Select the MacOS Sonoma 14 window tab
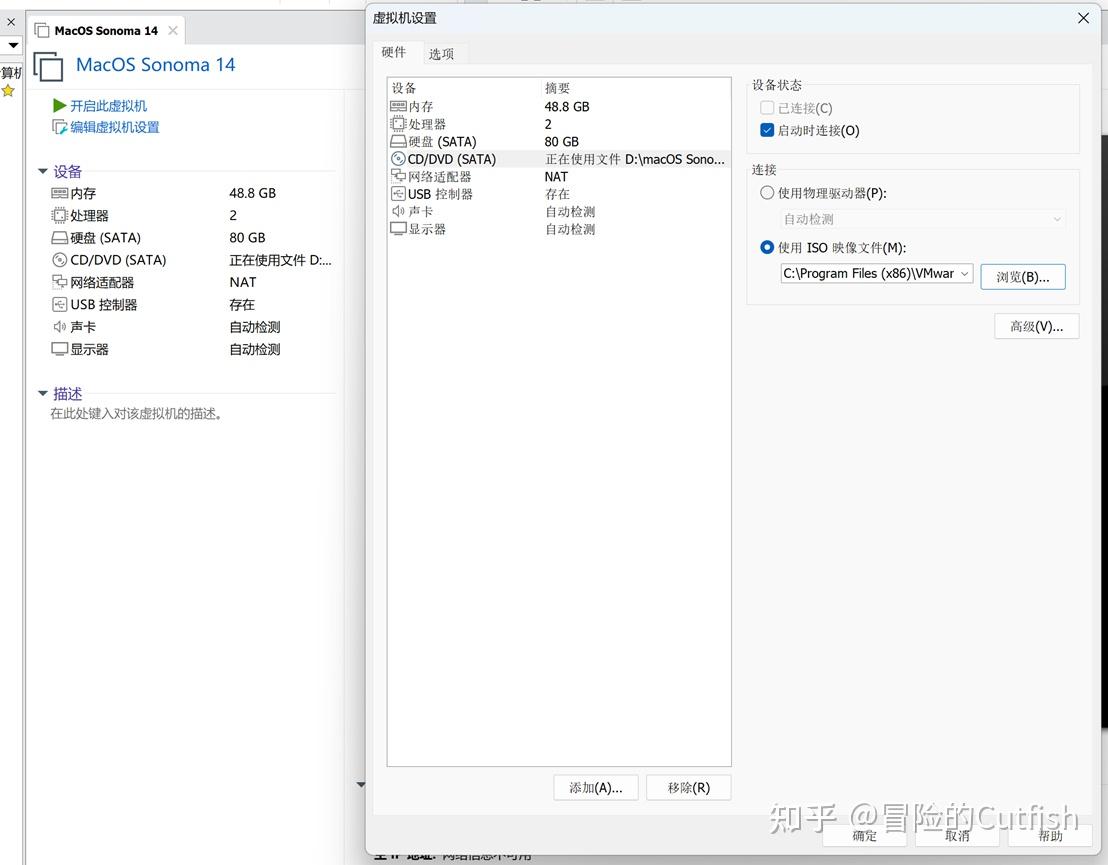This screenshot has height=865, width=1108. [x=107, y=30]
